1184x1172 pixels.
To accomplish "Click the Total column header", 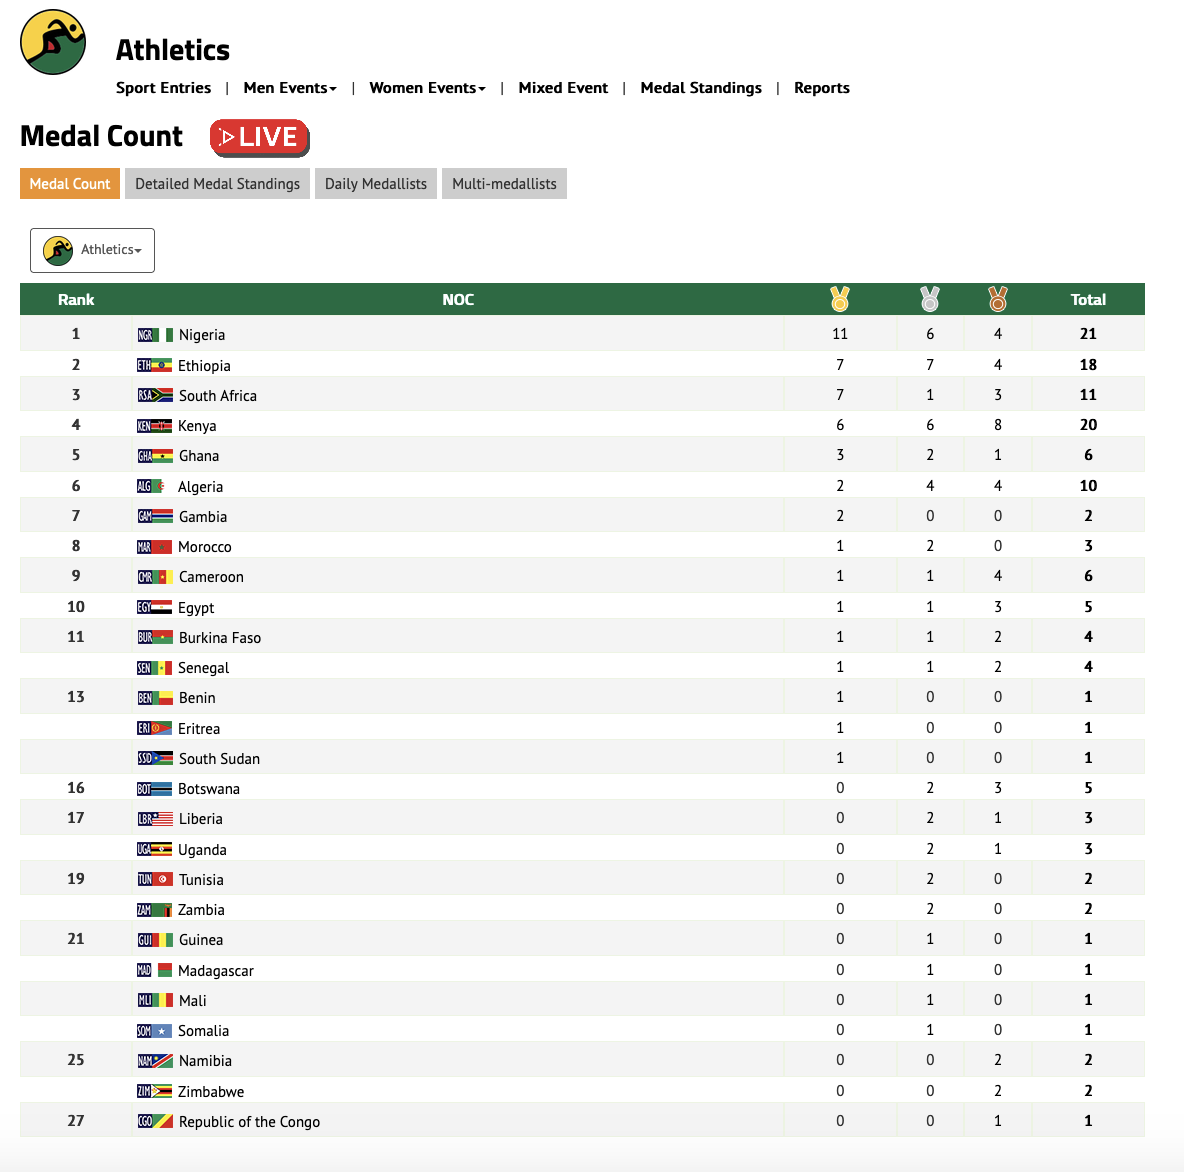I will 1088,299.
